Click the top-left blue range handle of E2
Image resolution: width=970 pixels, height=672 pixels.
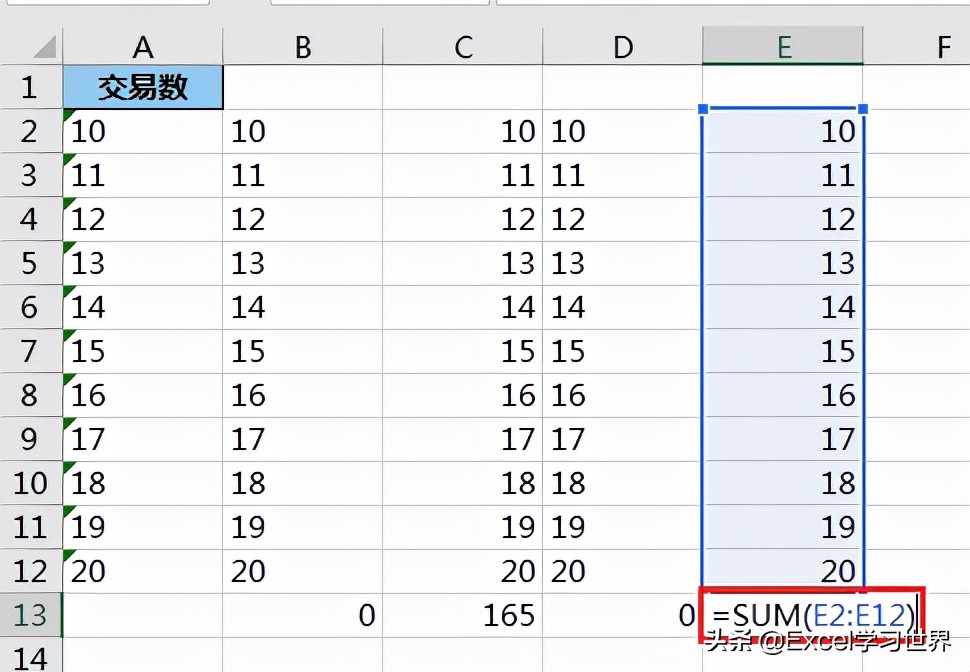(x=703, y=110)
